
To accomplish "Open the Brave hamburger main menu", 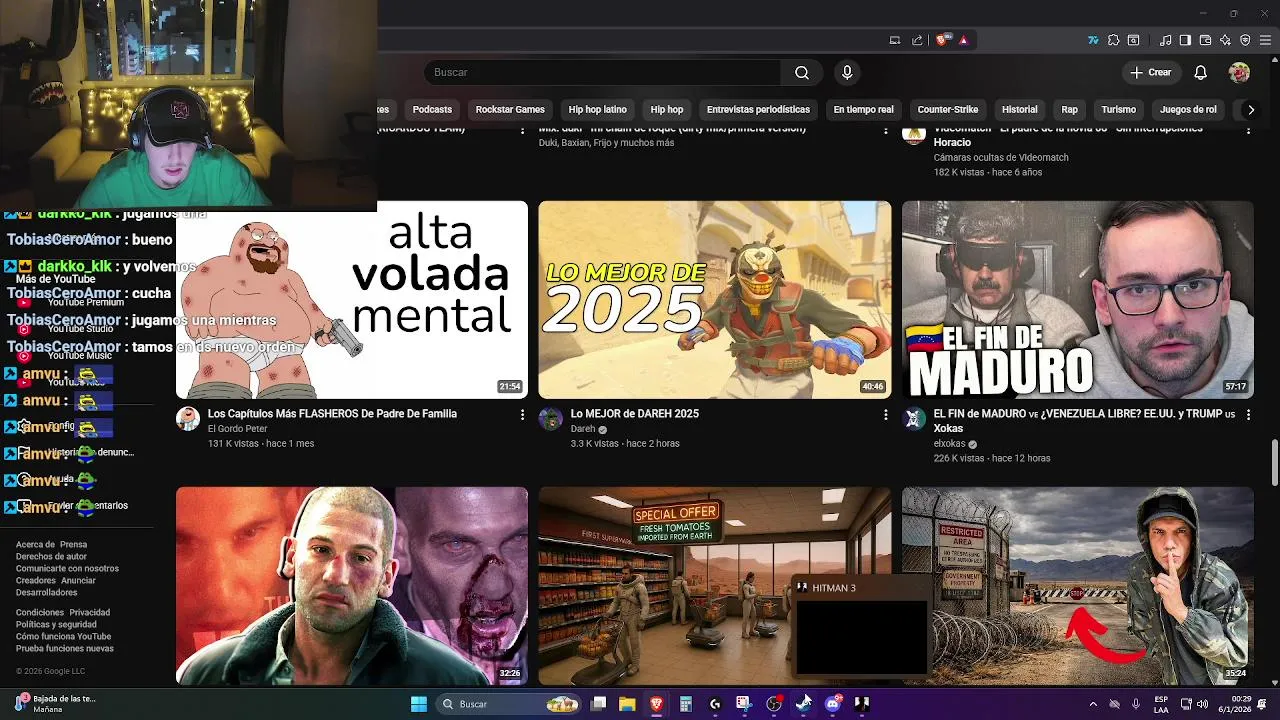I will click(1266, 40).
